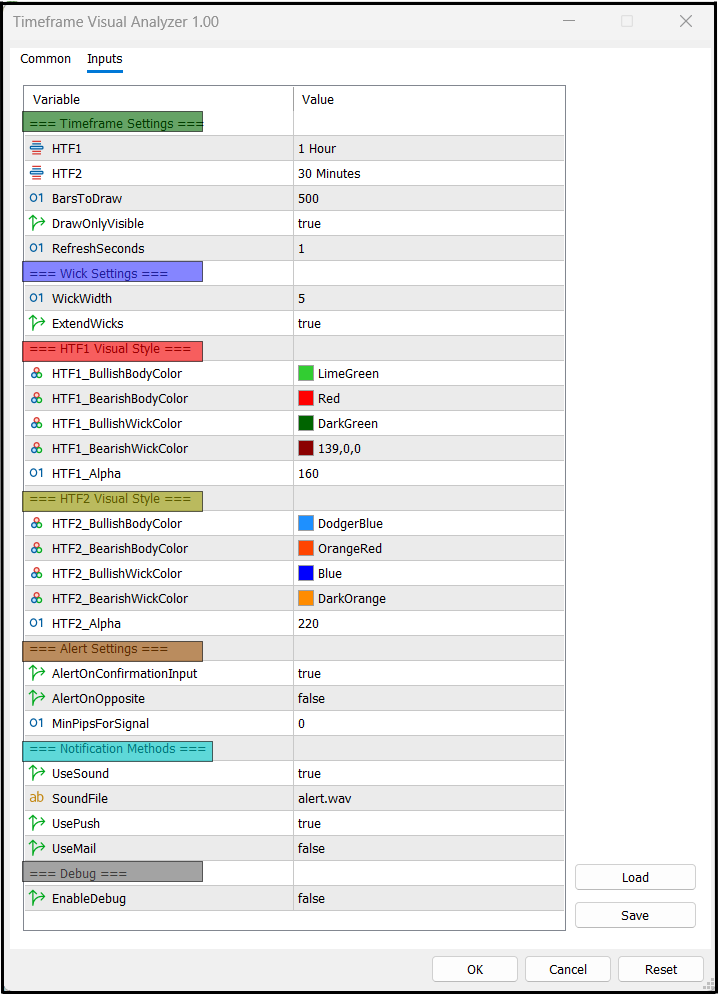Select the Inputs tab
This screenshot has width=719, height=996.
(x=105, y=59)
